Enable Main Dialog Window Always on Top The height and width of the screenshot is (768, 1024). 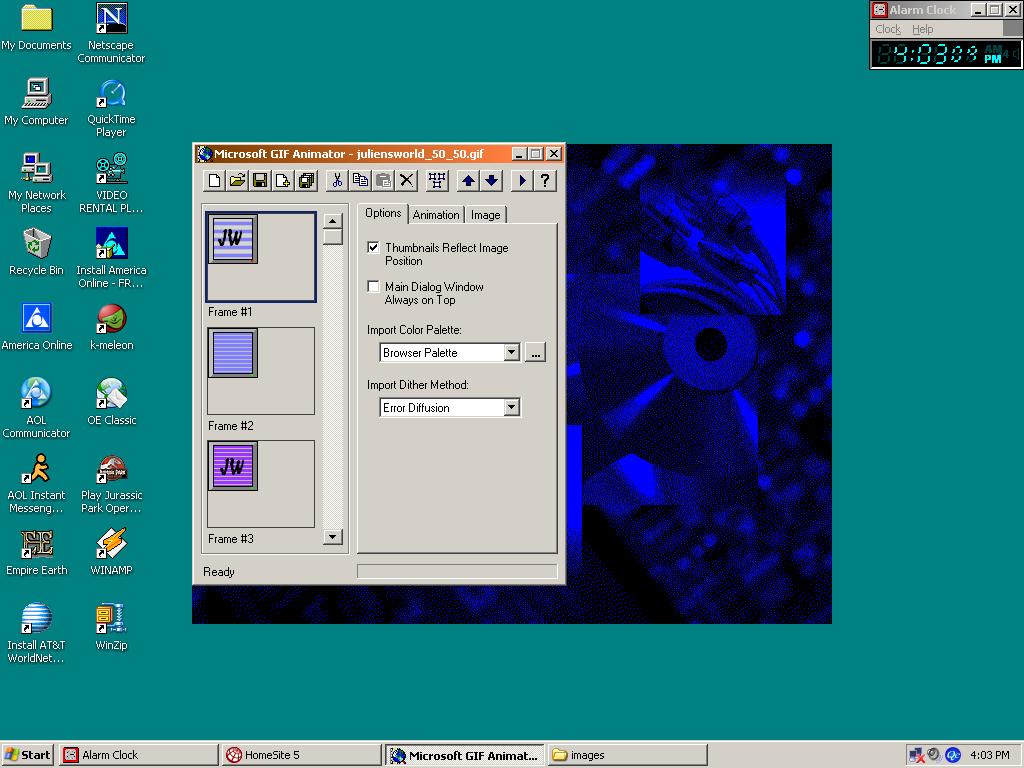point(374,287)
